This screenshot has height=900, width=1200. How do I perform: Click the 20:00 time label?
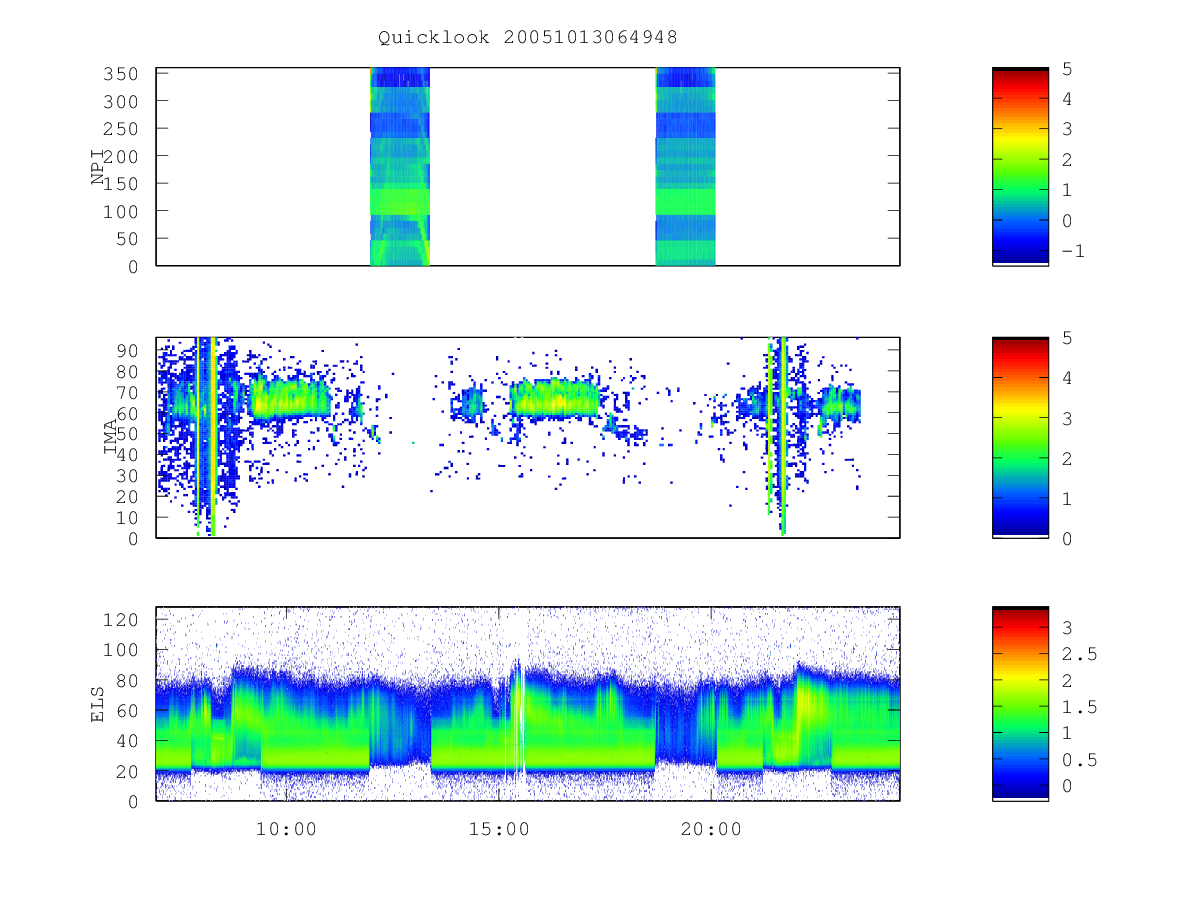(x=711, y=829)
